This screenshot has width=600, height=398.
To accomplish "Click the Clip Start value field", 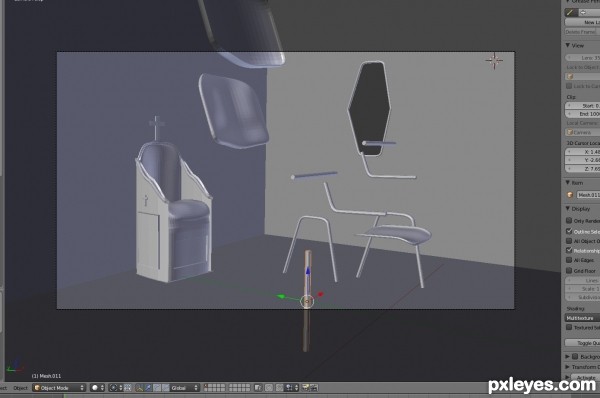I will point(582,106).
